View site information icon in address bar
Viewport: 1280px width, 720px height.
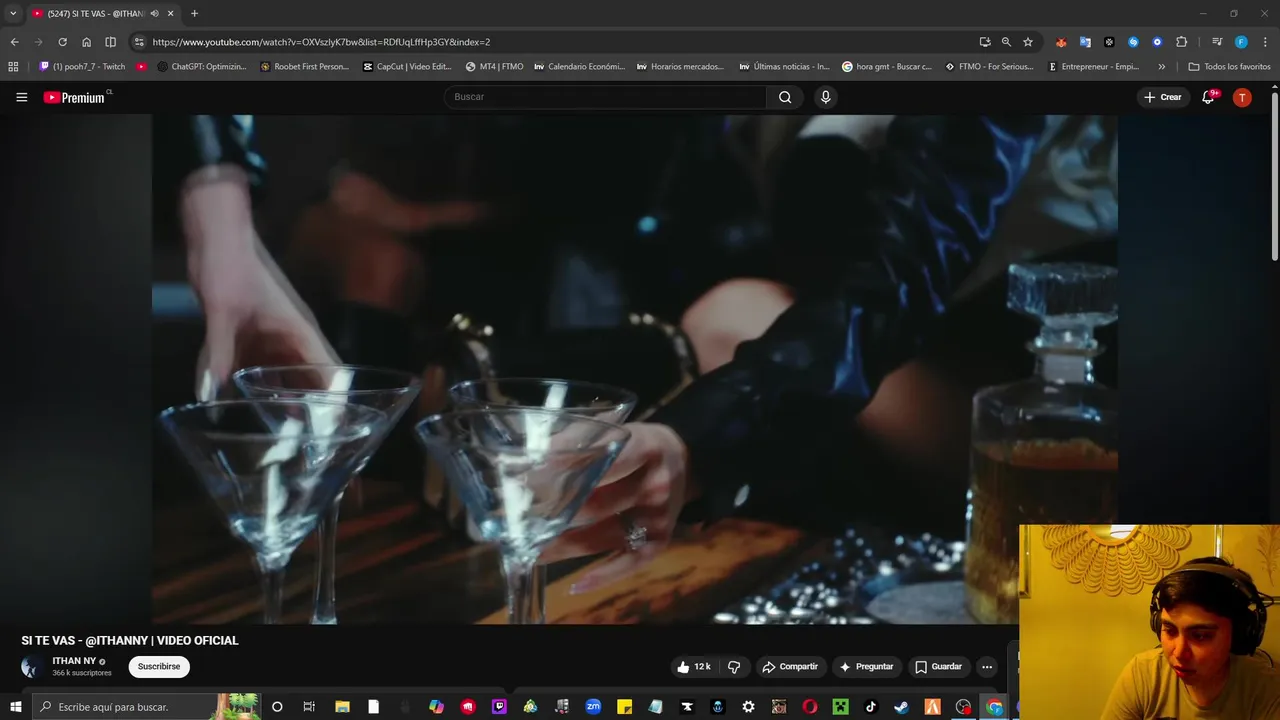click(139, 42)
